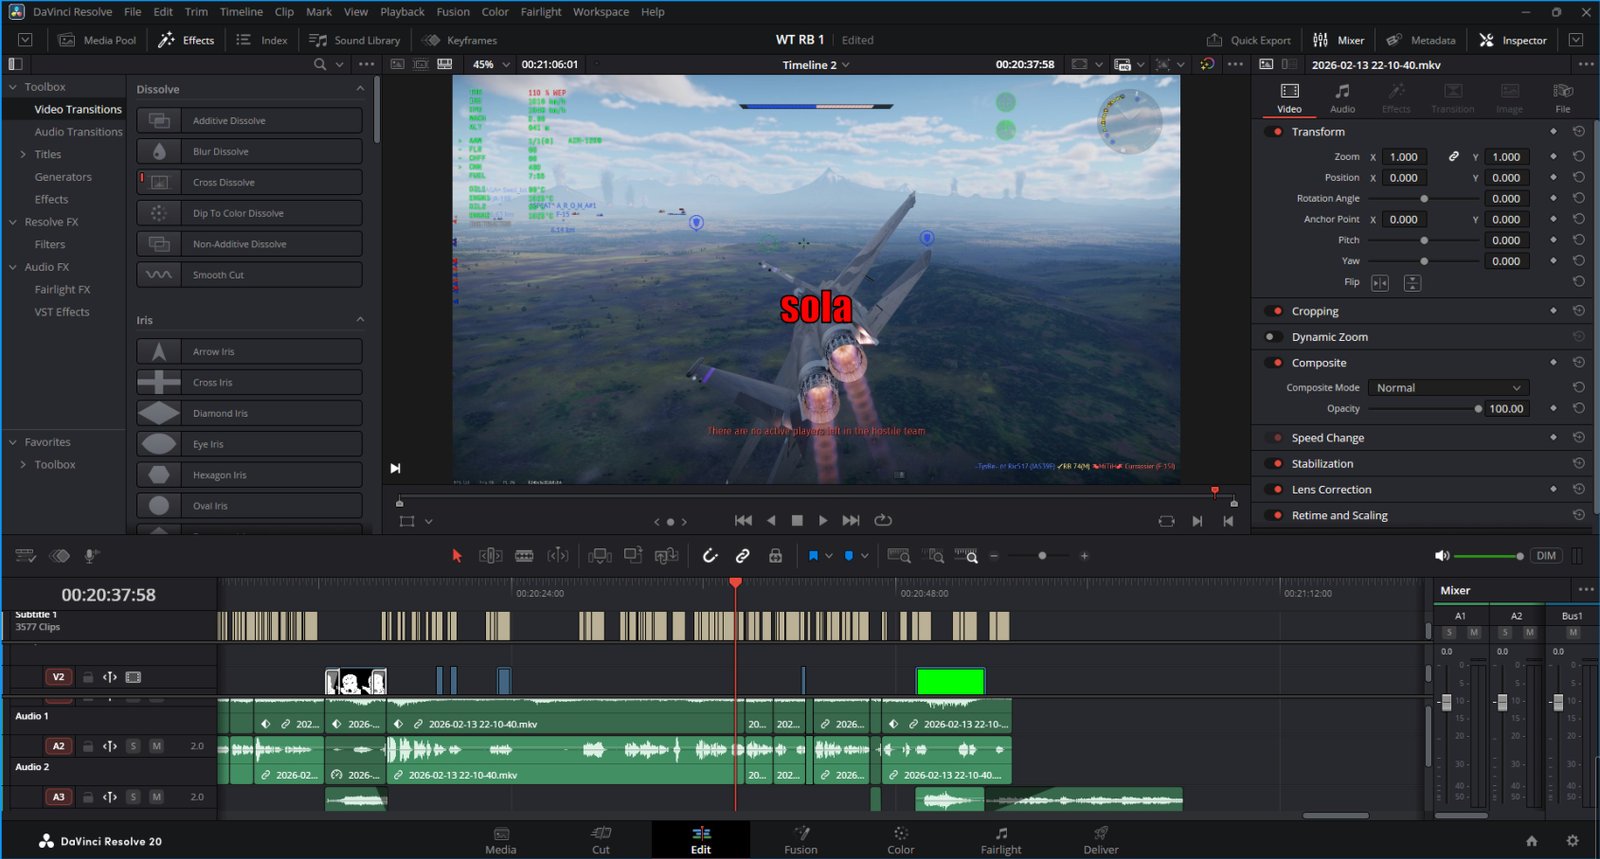The height and width of the screenshot is (859, 1600).
Task: Toggle timeline Snapping magnet icon
Action: [x=710, y=556]
